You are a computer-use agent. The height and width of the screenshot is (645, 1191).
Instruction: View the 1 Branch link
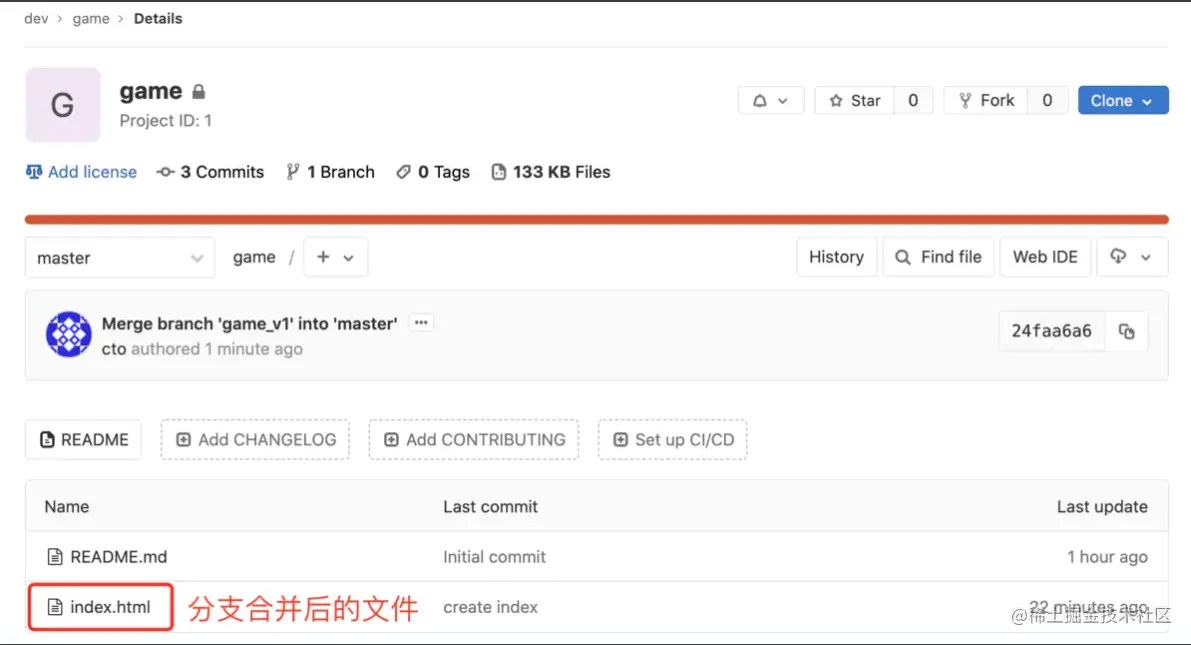[x=330, y=172]
